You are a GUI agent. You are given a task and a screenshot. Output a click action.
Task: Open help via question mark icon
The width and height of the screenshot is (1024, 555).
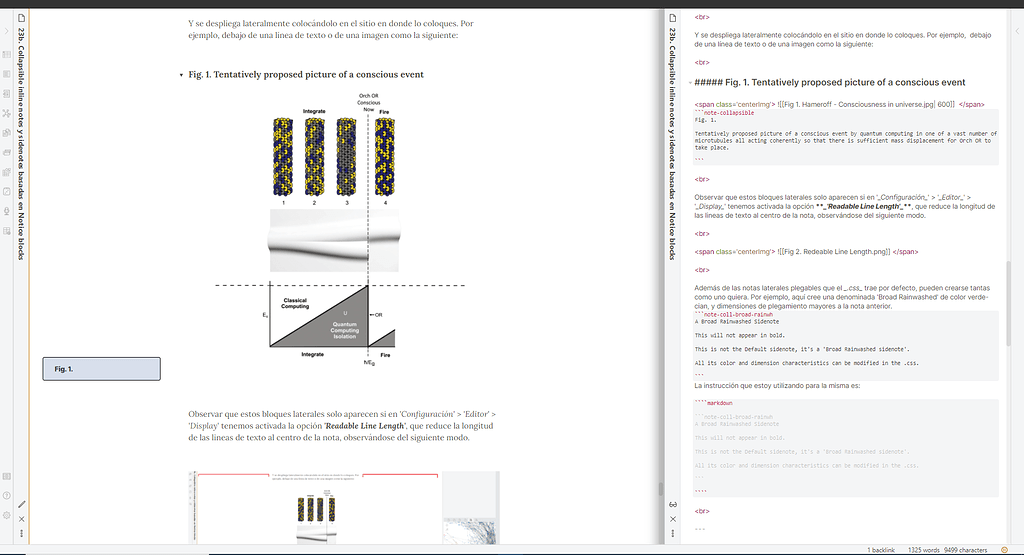pyautogui.click(x=7, y=496)
